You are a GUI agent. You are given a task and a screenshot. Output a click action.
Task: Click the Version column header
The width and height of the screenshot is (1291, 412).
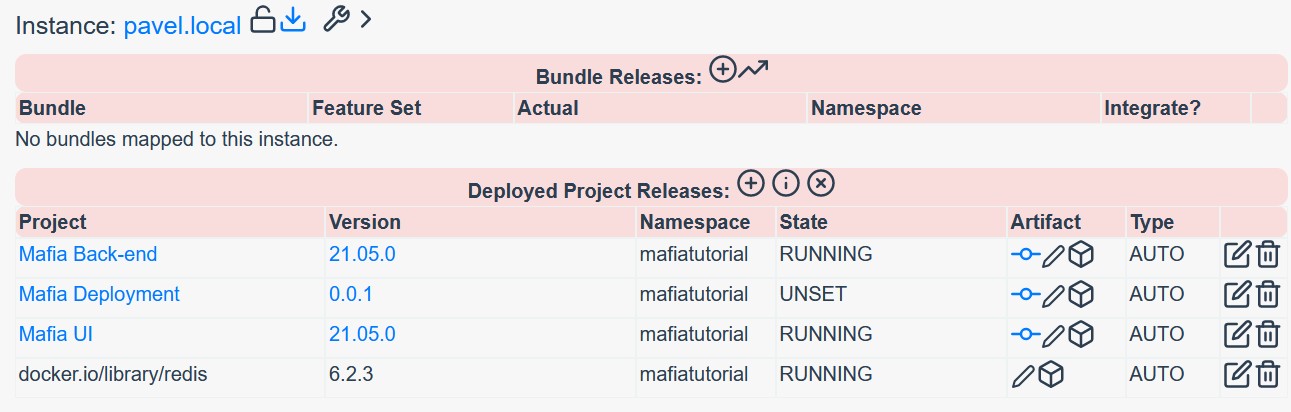tap(365, 222)
